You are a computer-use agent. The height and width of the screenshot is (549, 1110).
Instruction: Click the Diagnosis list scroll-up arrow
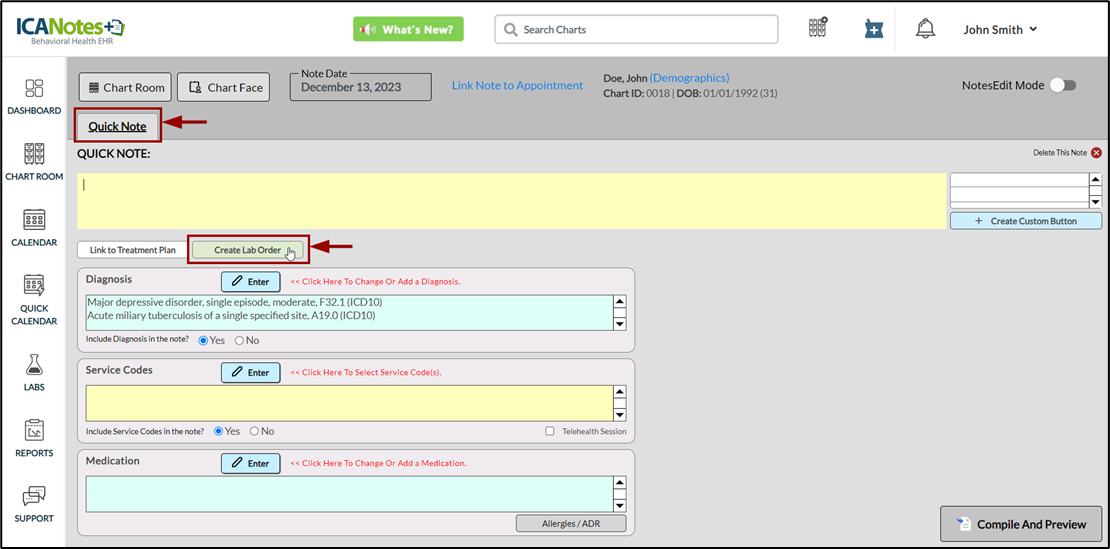(x=619, y=301)
